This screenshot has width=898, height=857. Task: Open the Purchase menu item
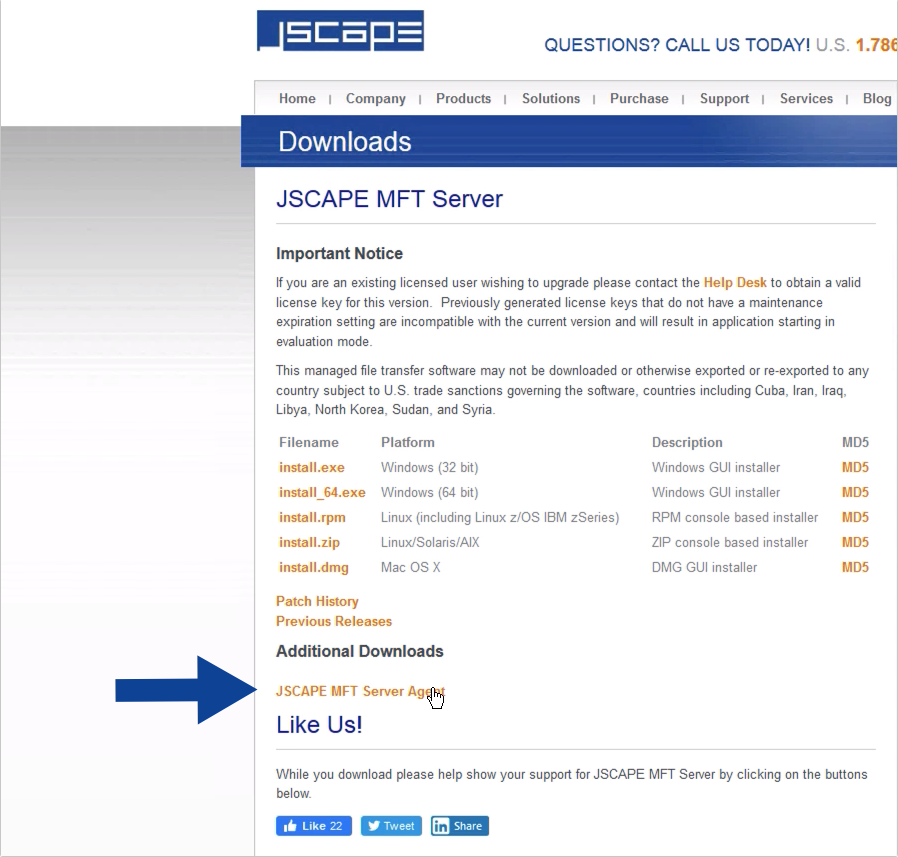[x=639, y=98]
